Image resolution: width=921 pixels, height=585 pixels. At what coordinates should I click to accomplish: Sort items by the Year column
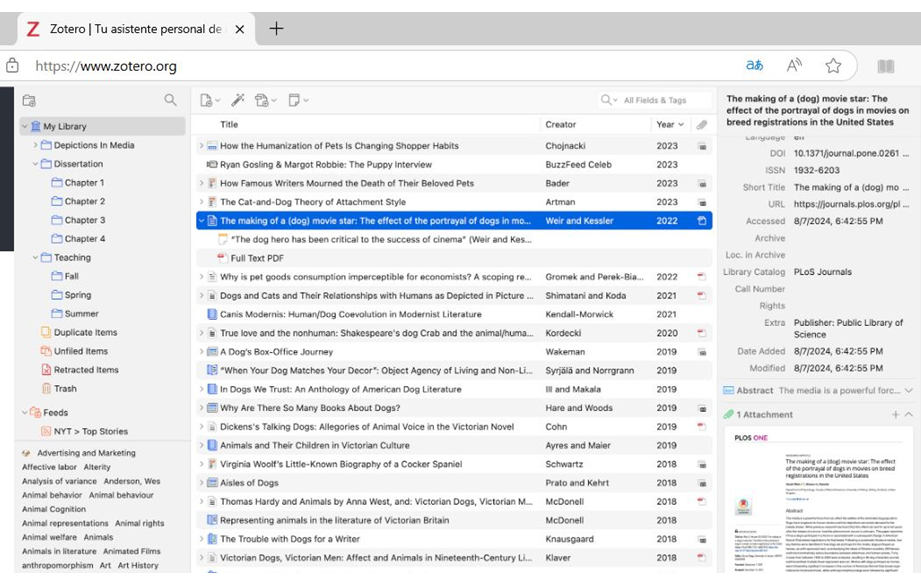click(666, 125)
